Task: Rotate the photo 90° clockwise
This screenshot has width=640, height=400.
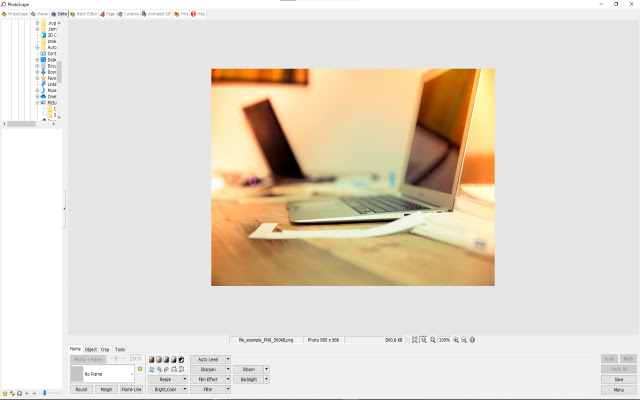Action: coord(166,369)
